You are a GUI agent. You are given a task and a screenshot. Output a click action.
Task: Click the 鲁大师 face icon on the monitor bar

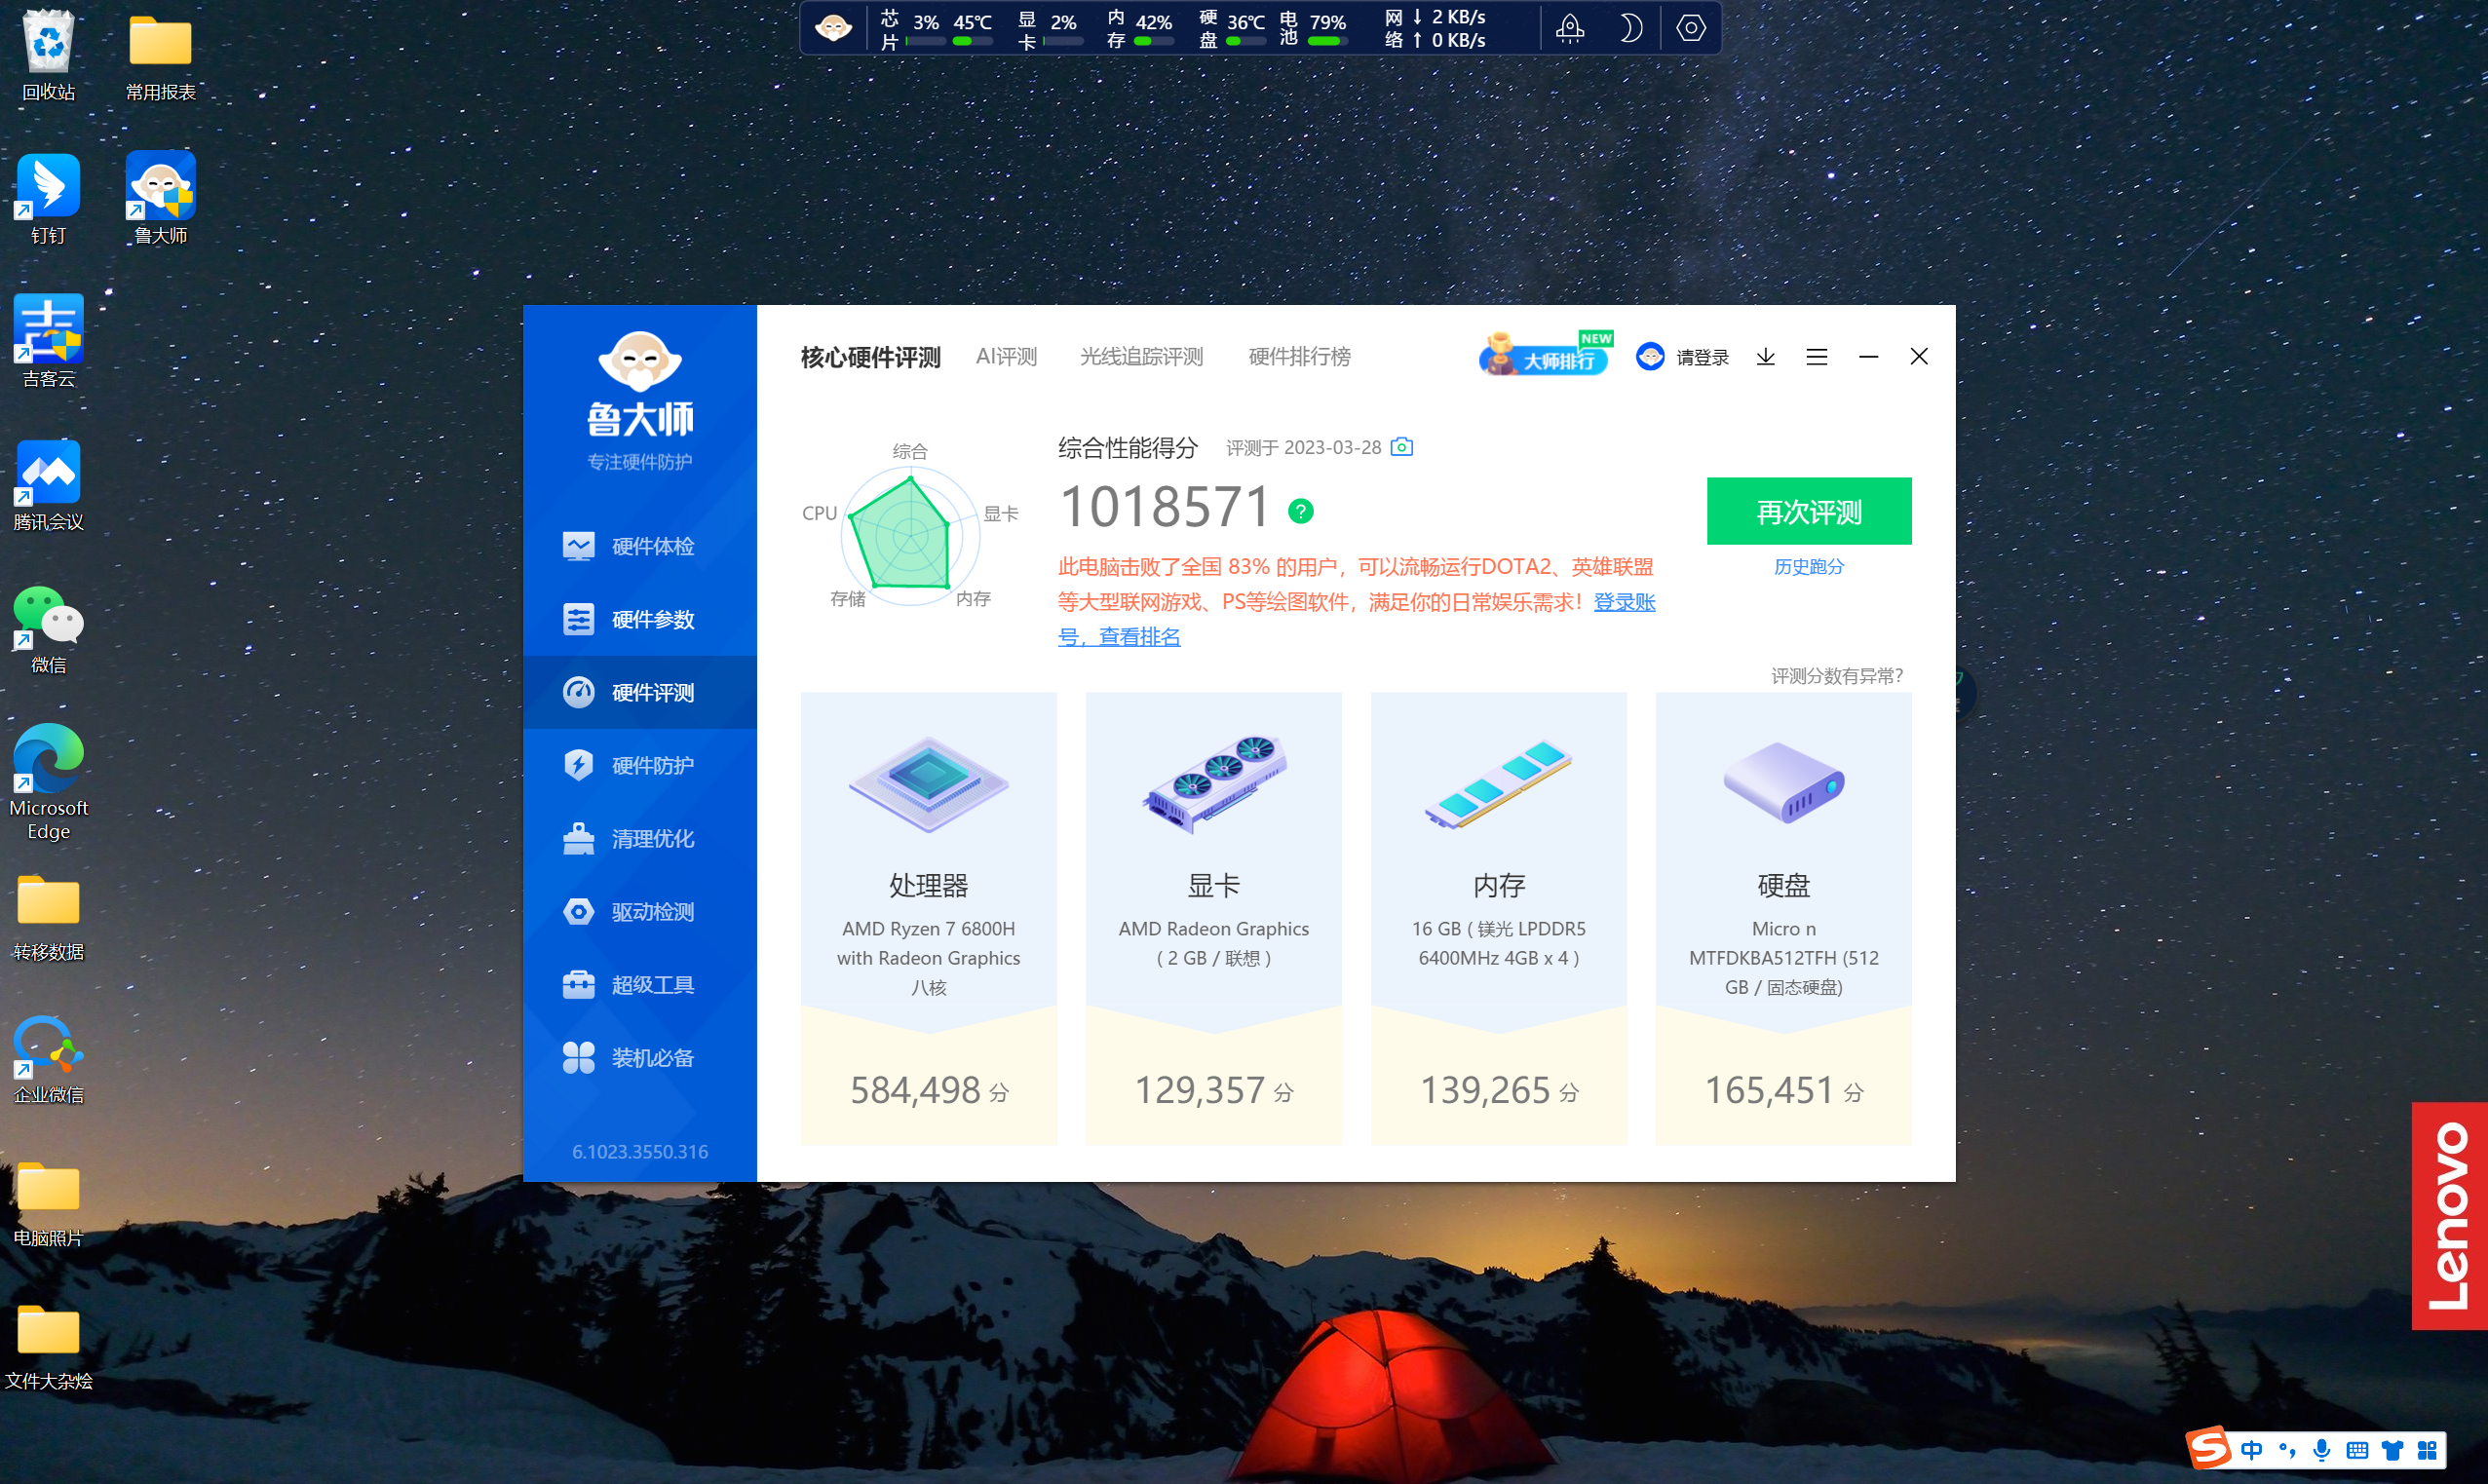point(833,27)
